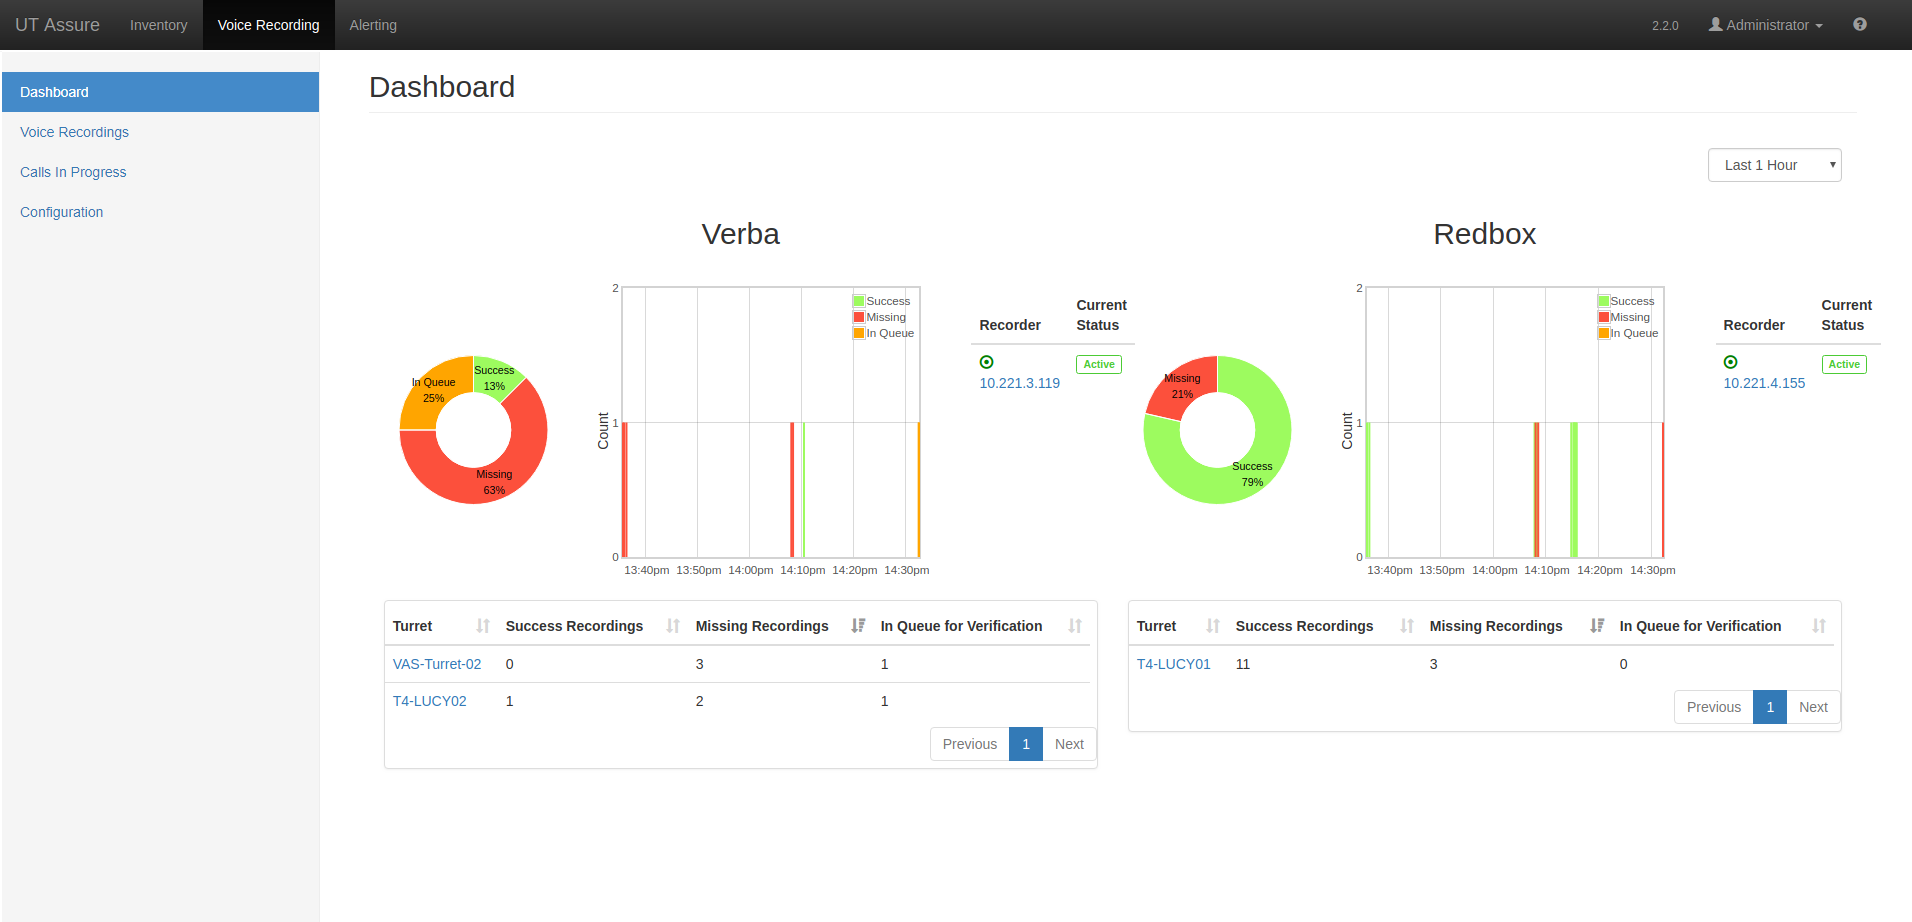
Task: Sort Verba table by In Queue icon
Action: click(x=1075, y=626)
